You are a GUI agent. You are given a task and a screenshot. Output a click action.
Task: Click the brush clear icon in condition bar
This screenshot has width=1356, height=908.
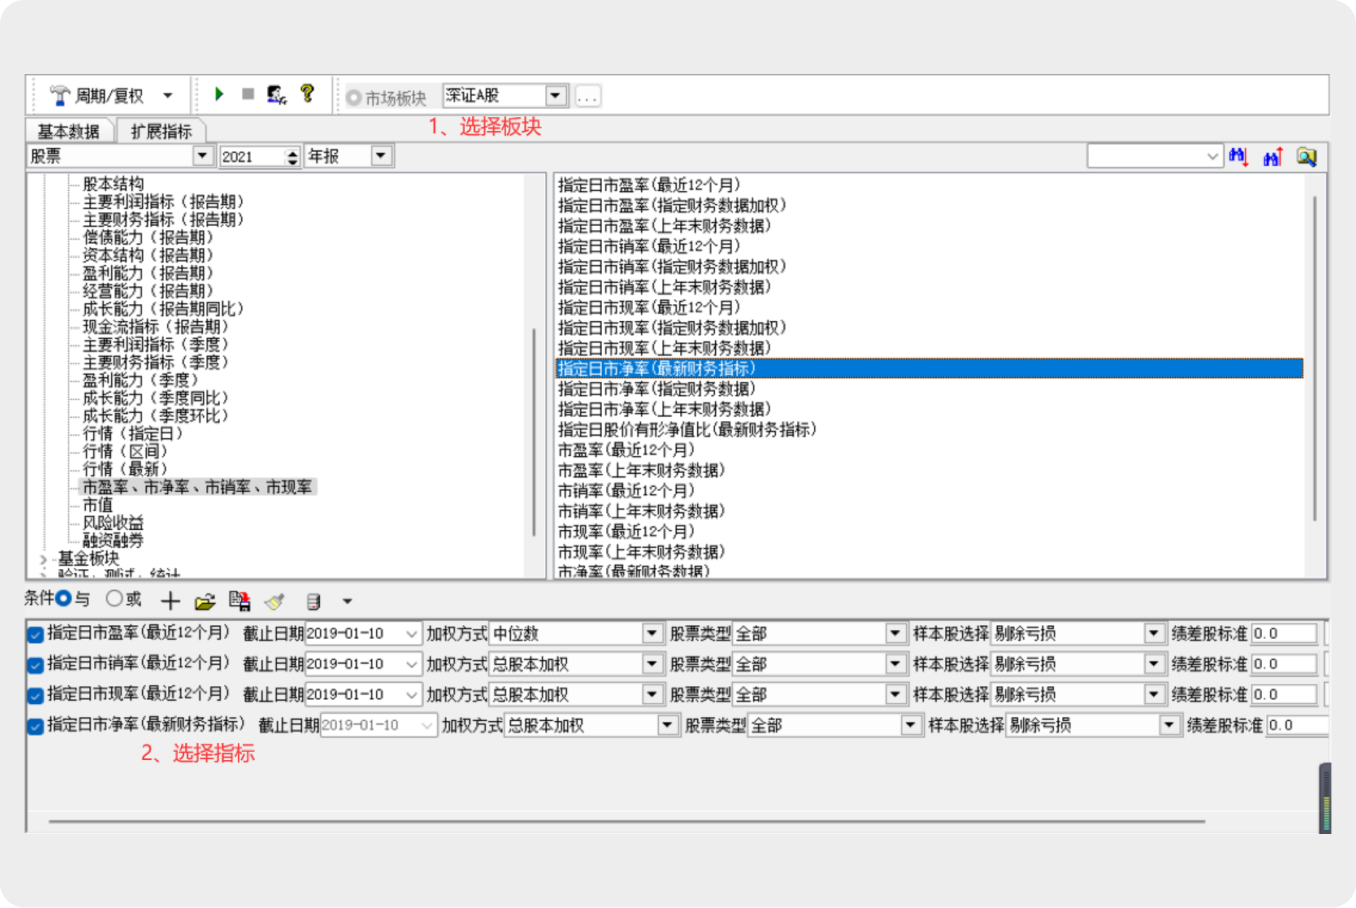pos(275,601)
